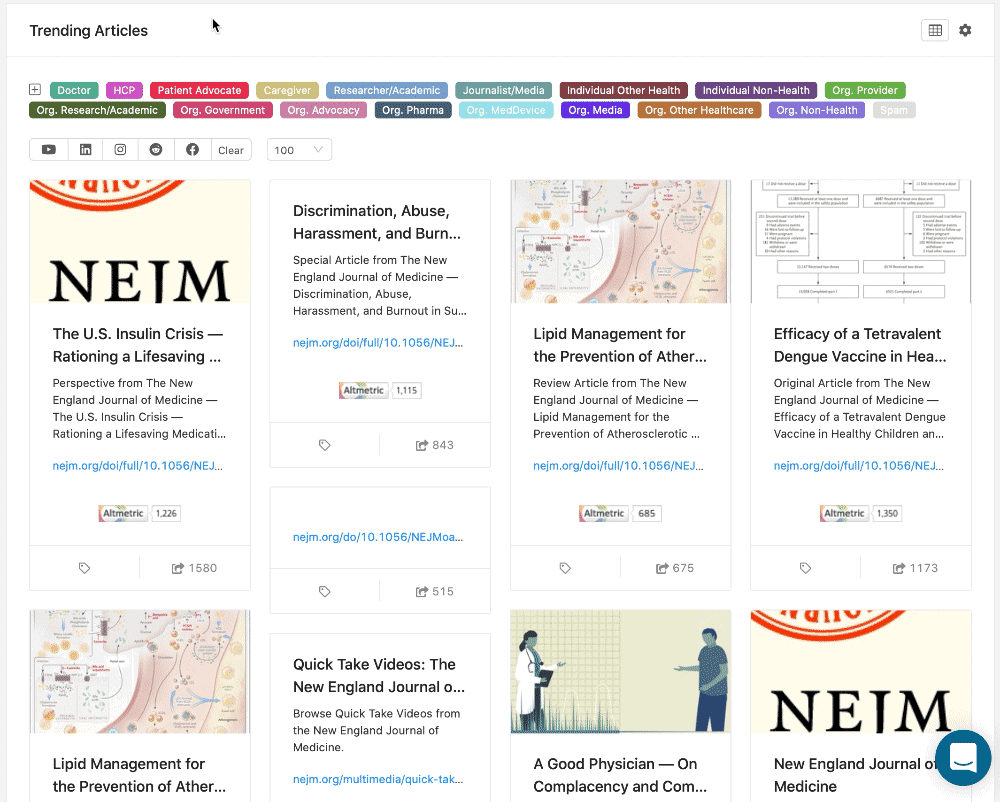Open the U.S. Insulin Crisis nejm.org link
This screenshot has height=802, width=1000.
click(138, 465)
